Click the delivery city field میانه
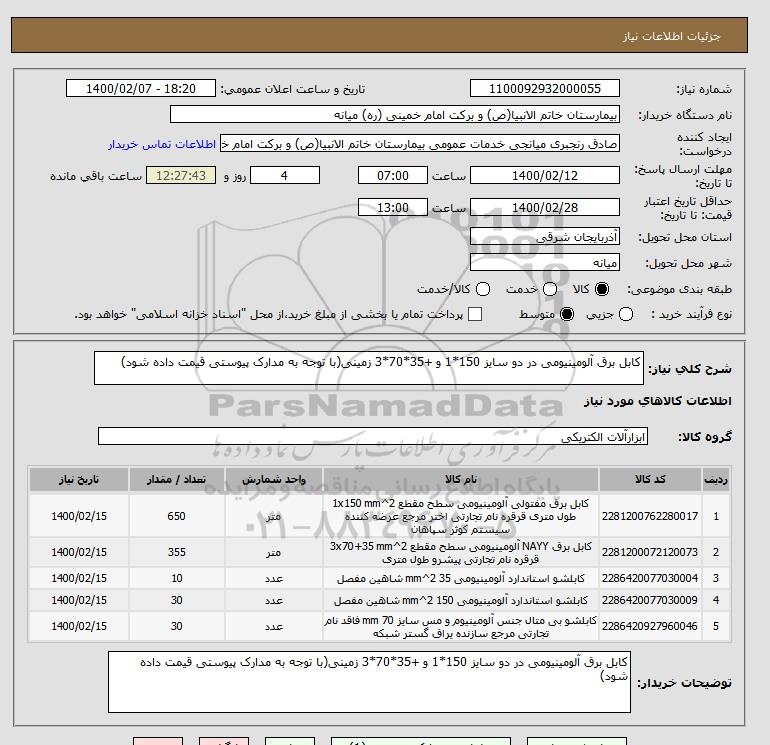The width and height of the screenshot is (770, 745). (545, 262)
